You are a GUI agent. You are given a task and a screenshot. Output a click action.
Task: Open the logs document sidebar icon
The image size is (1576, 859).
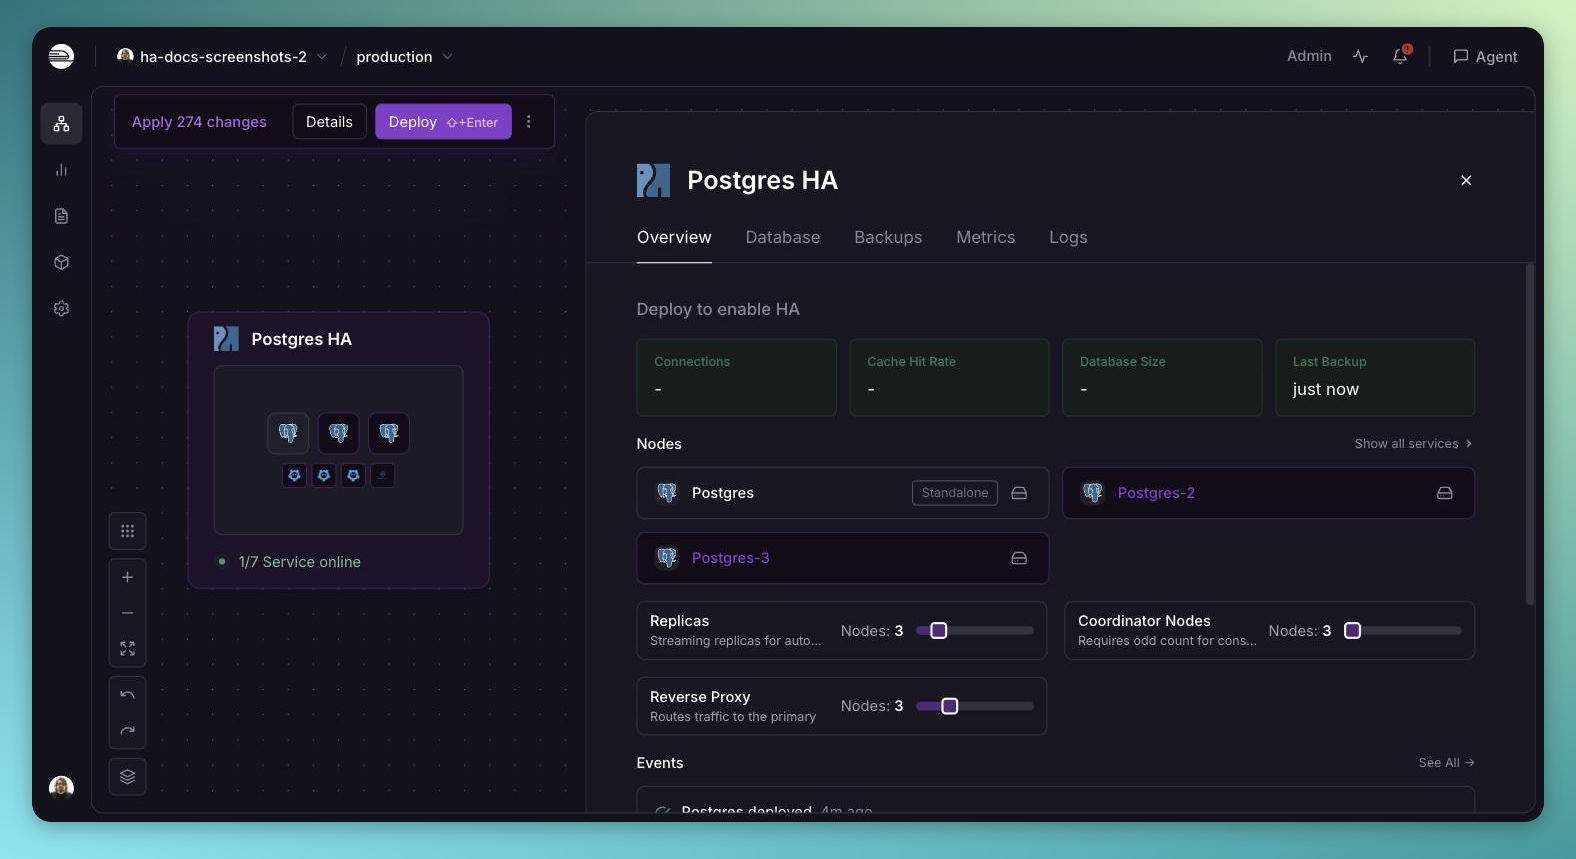point(61,216)
